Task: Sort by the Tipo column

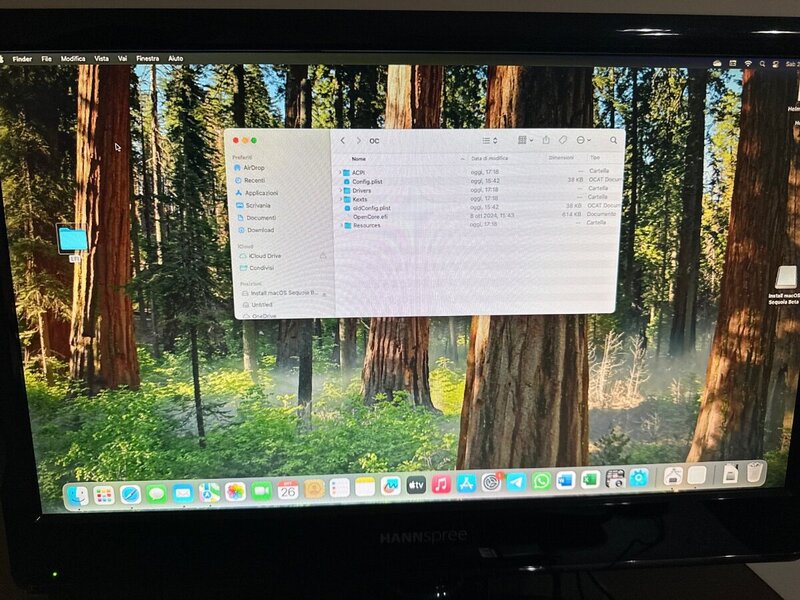Action: (x=595, y=158)
